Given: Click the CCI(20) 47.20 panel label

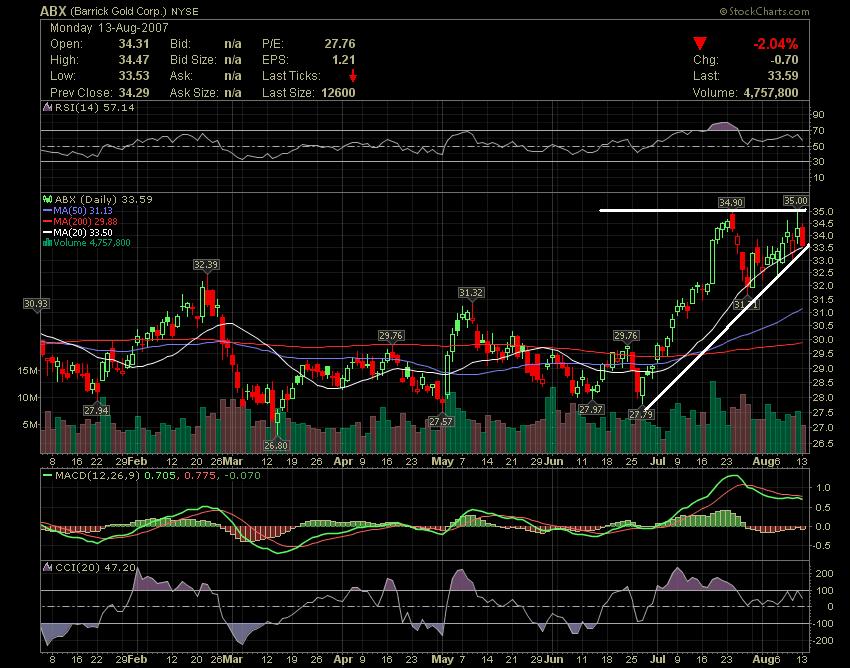Looking at the screenshot, I should pyautogui.click(x=95, y=567).
